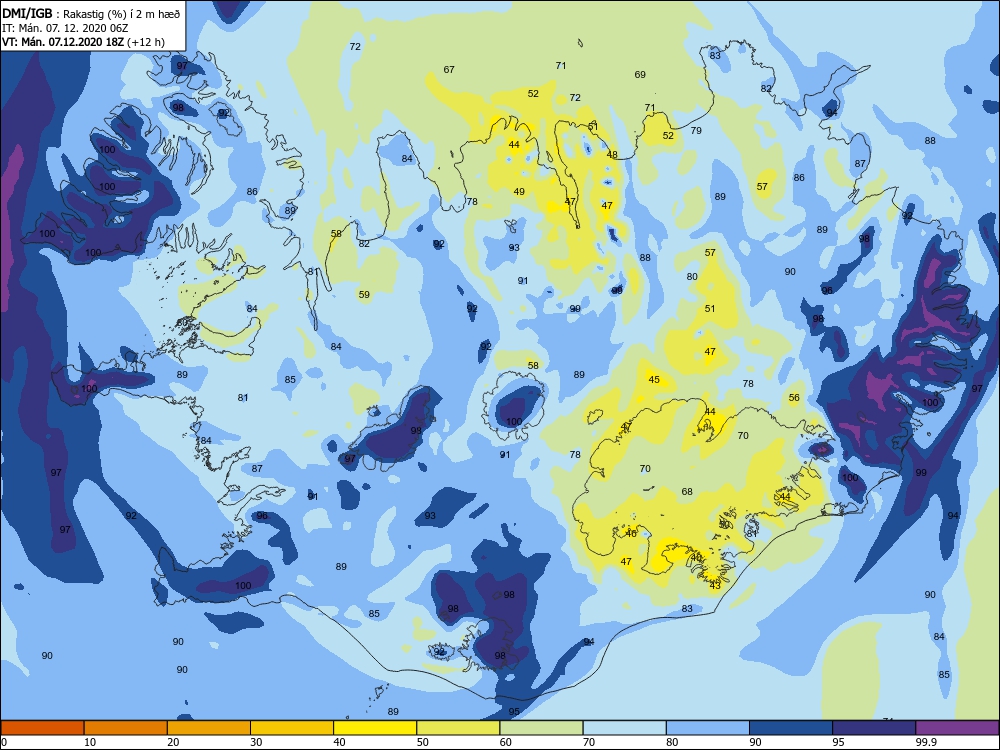Select the purple legend swatch above 99.9
This screenshot has height=750, width=1000.
[x=957, y=728]
